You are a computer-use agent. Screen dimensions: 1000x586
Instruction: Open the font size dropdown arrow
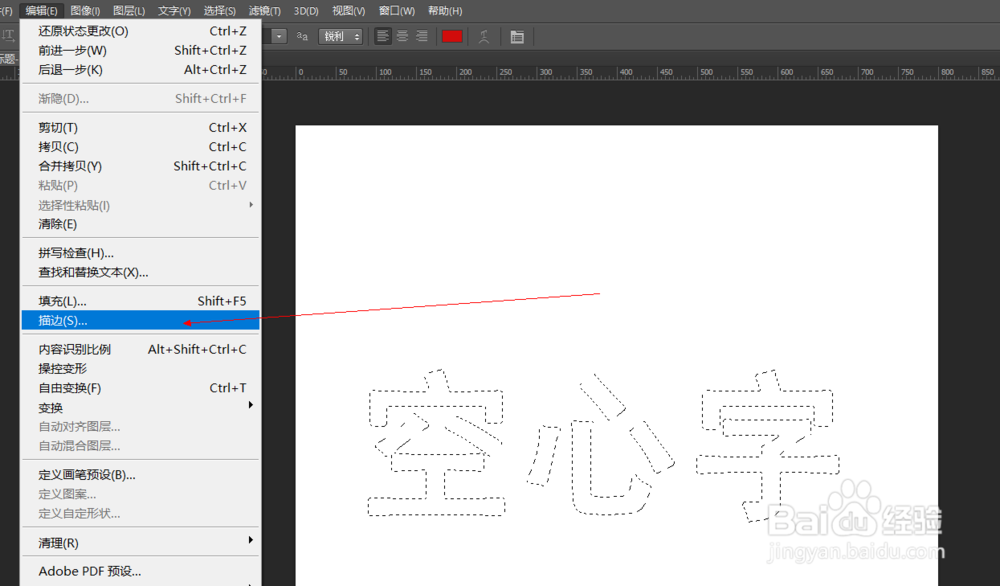(279, 36)
